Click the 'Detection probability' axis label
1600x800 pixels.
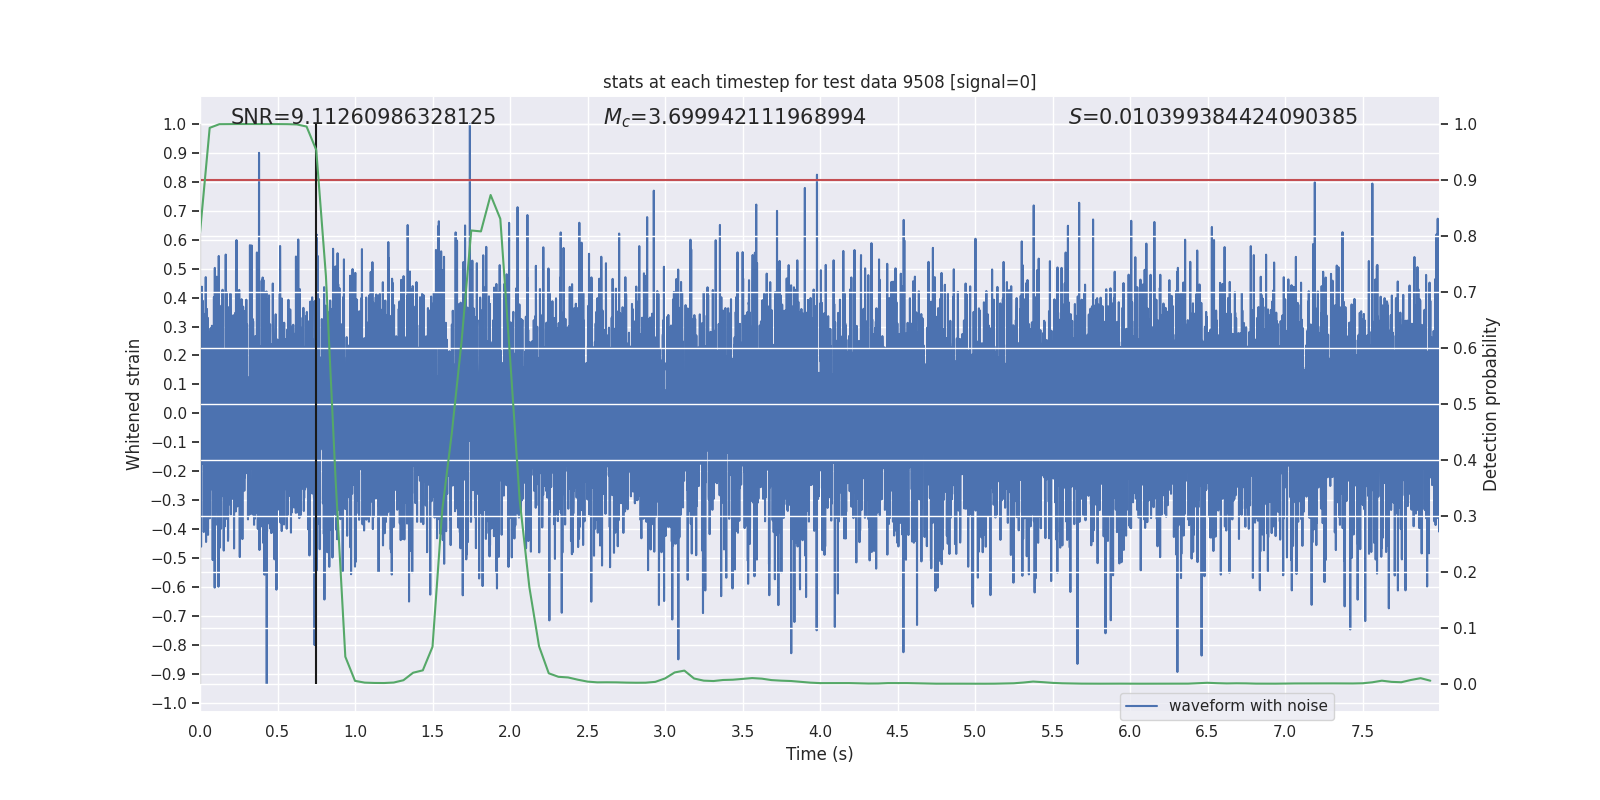(1490, 404)
